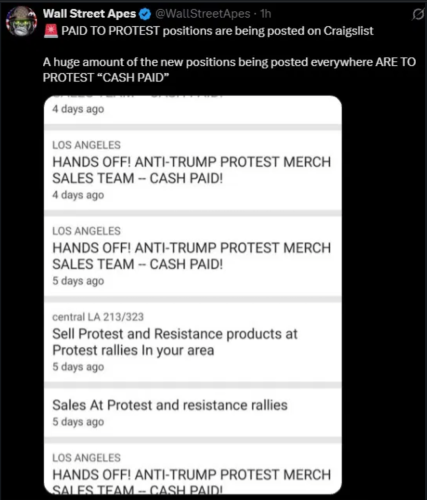Open the Wall Street Apes display name
This screenshot has height=500, width=427.
coord(89,14)
